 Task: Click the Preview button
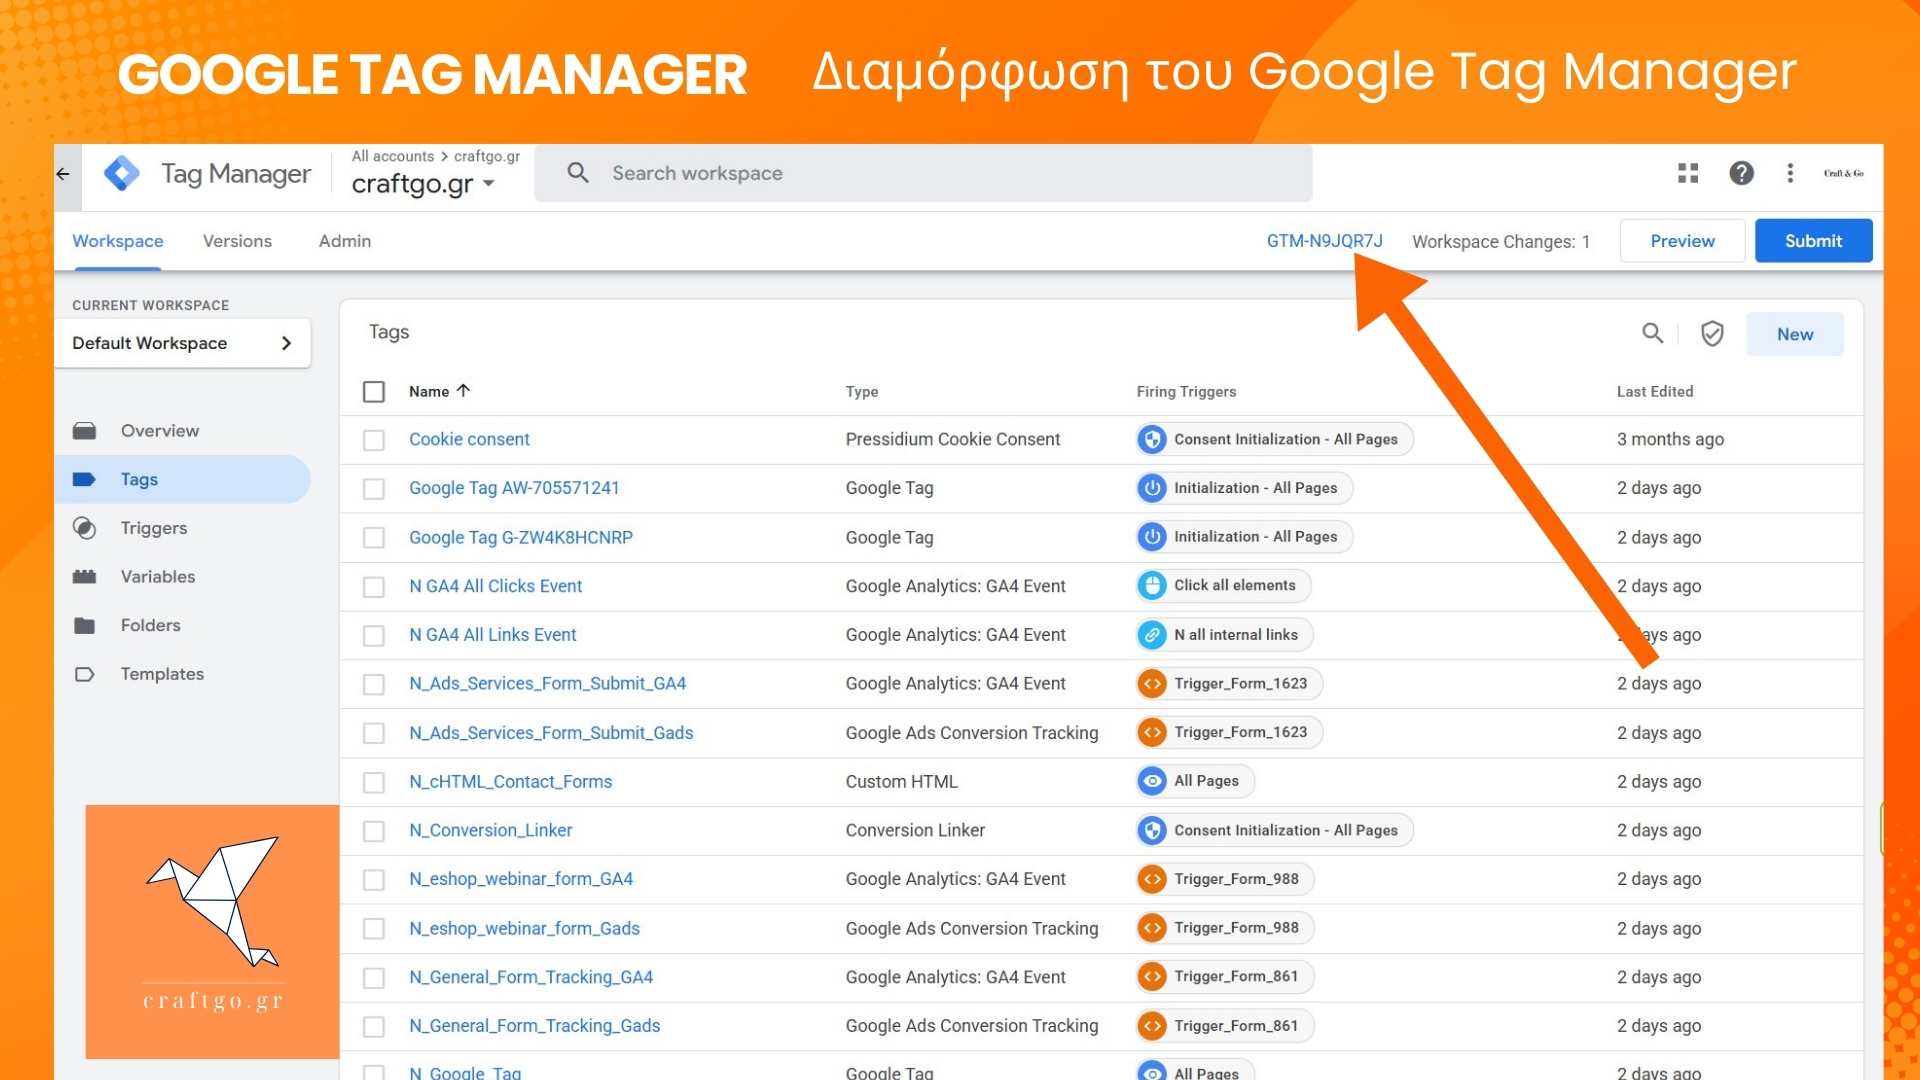click(1682, 241)
